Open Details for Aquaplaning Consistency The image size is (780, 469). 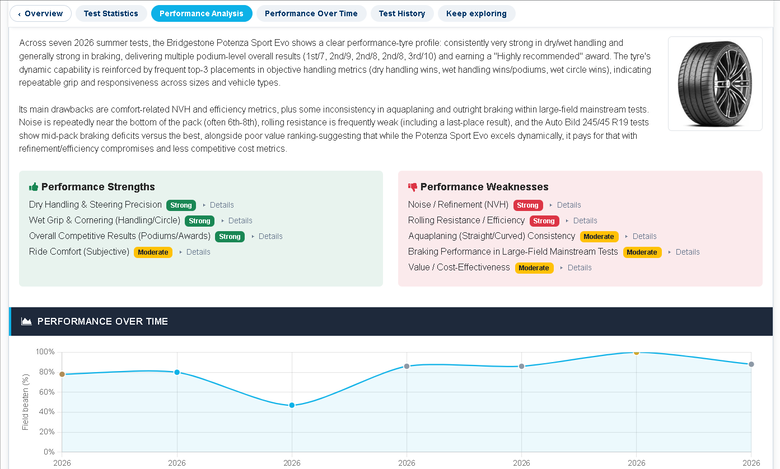(644, 236)
